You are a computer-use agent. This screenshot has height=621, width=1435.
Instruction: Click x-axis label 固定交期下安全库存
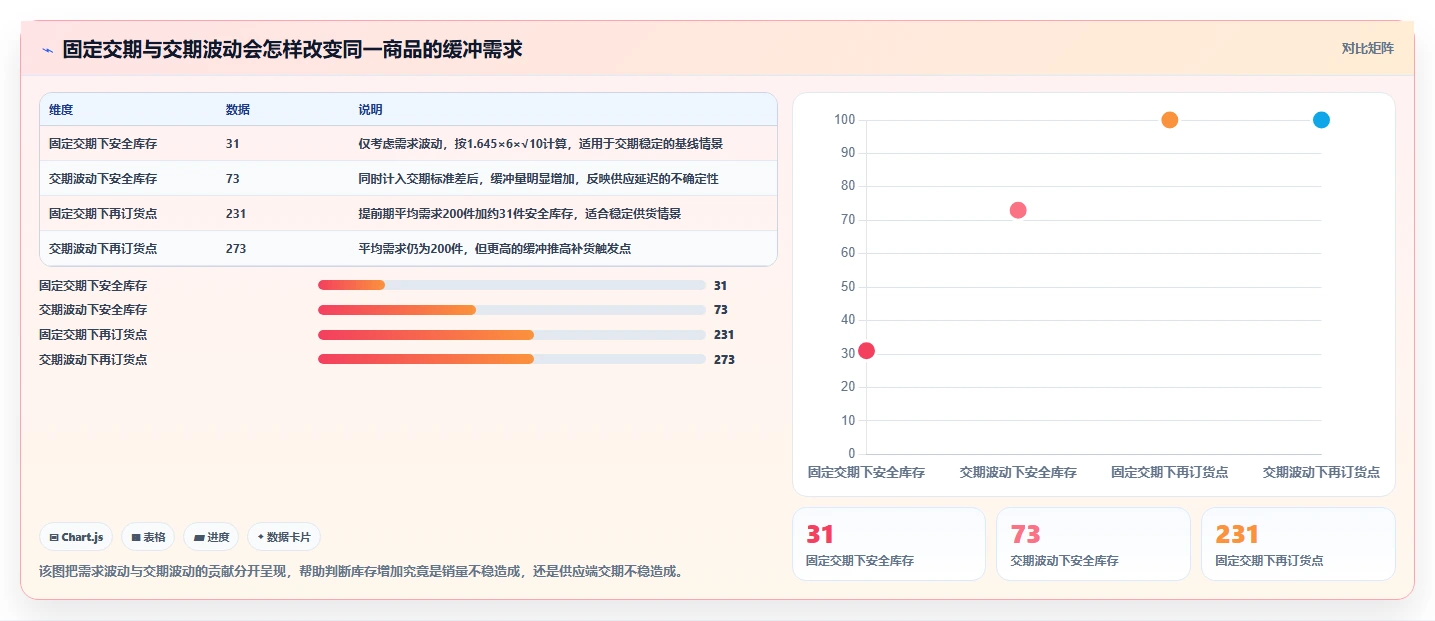866,472
